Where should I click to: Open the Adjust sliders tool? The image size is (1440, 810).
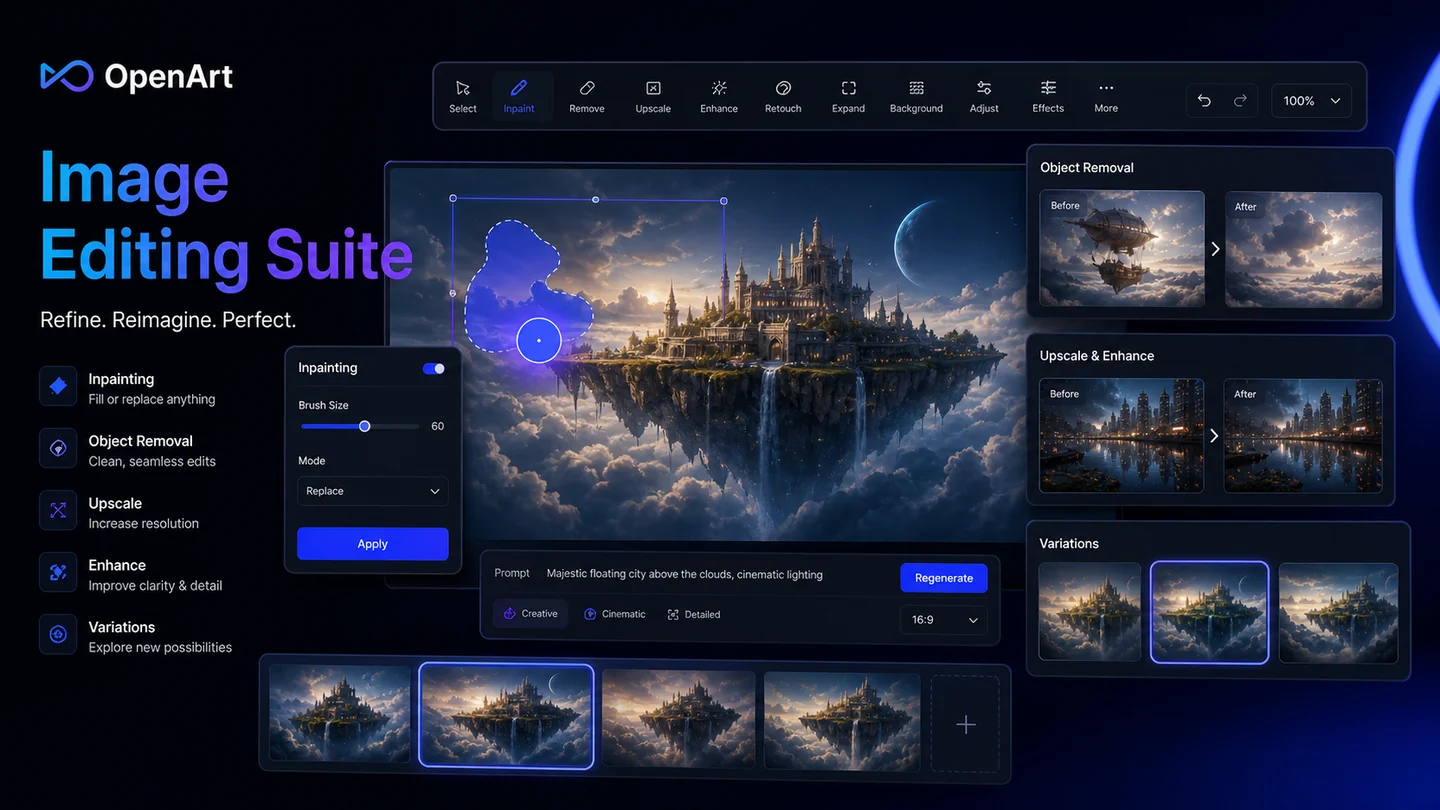[x=984, y=96]
